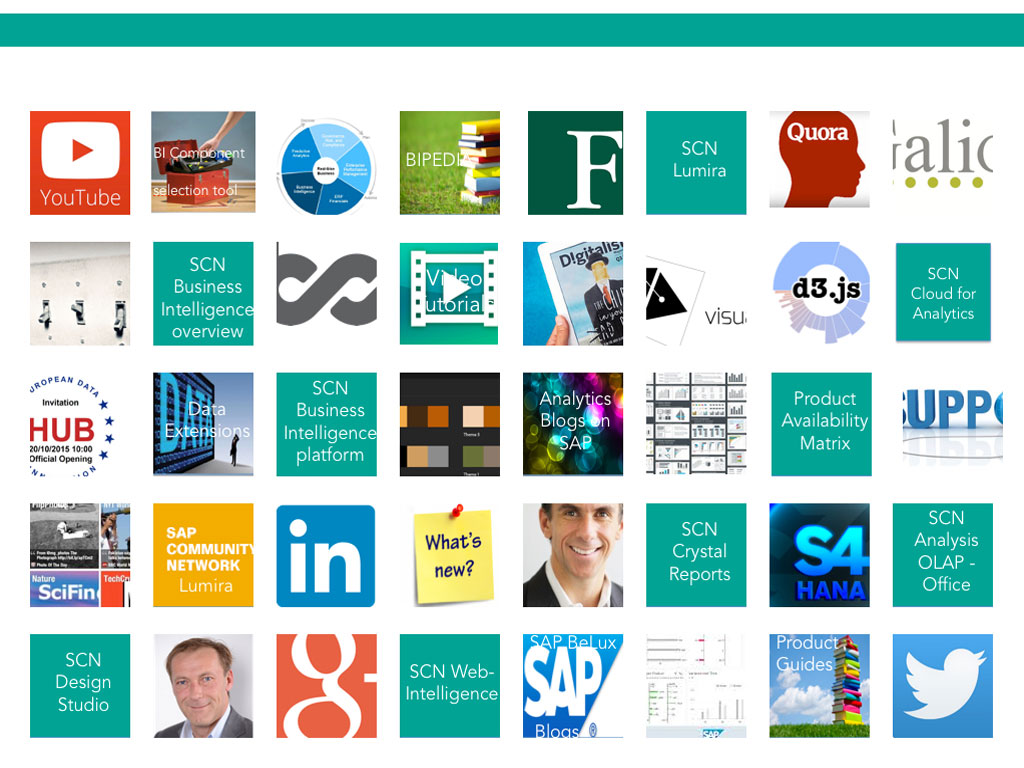Open SCN Business Intelligence overview tile
This screenshot has height=768, width=1024.
[x=203, y=293]
